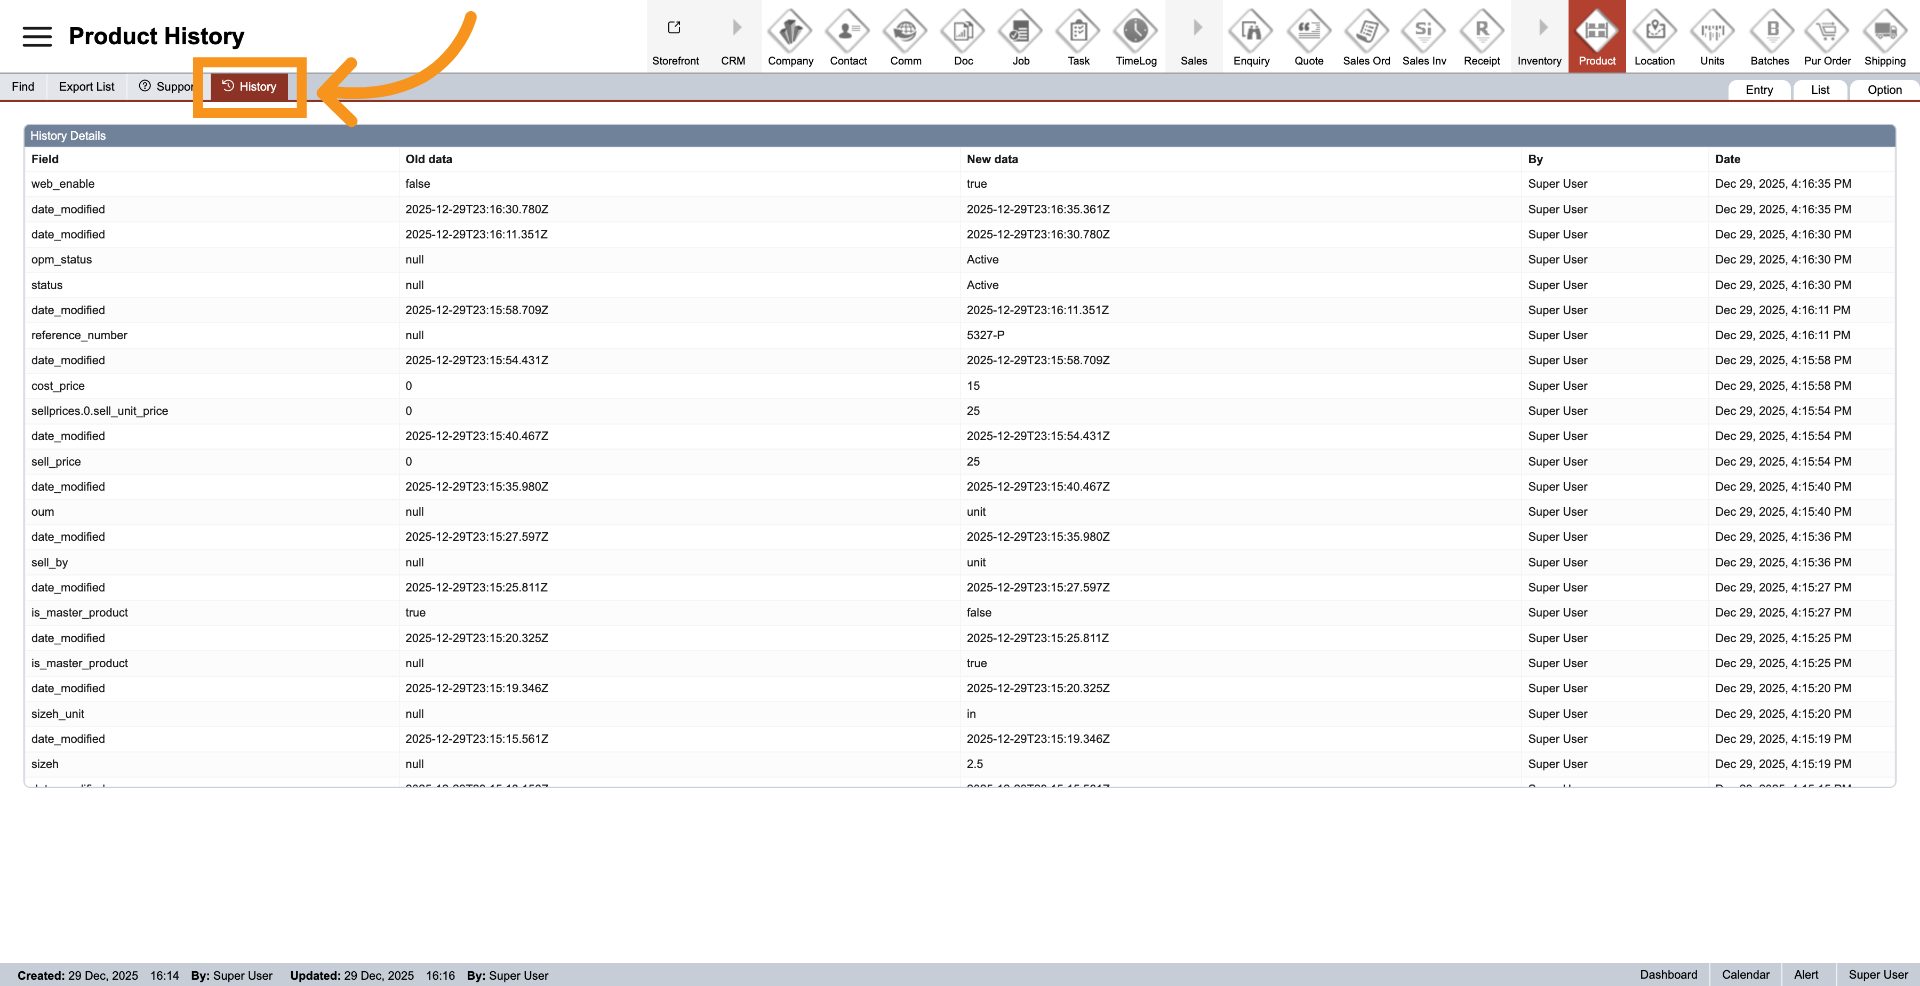Open the TimeLog module icon

1136,37
